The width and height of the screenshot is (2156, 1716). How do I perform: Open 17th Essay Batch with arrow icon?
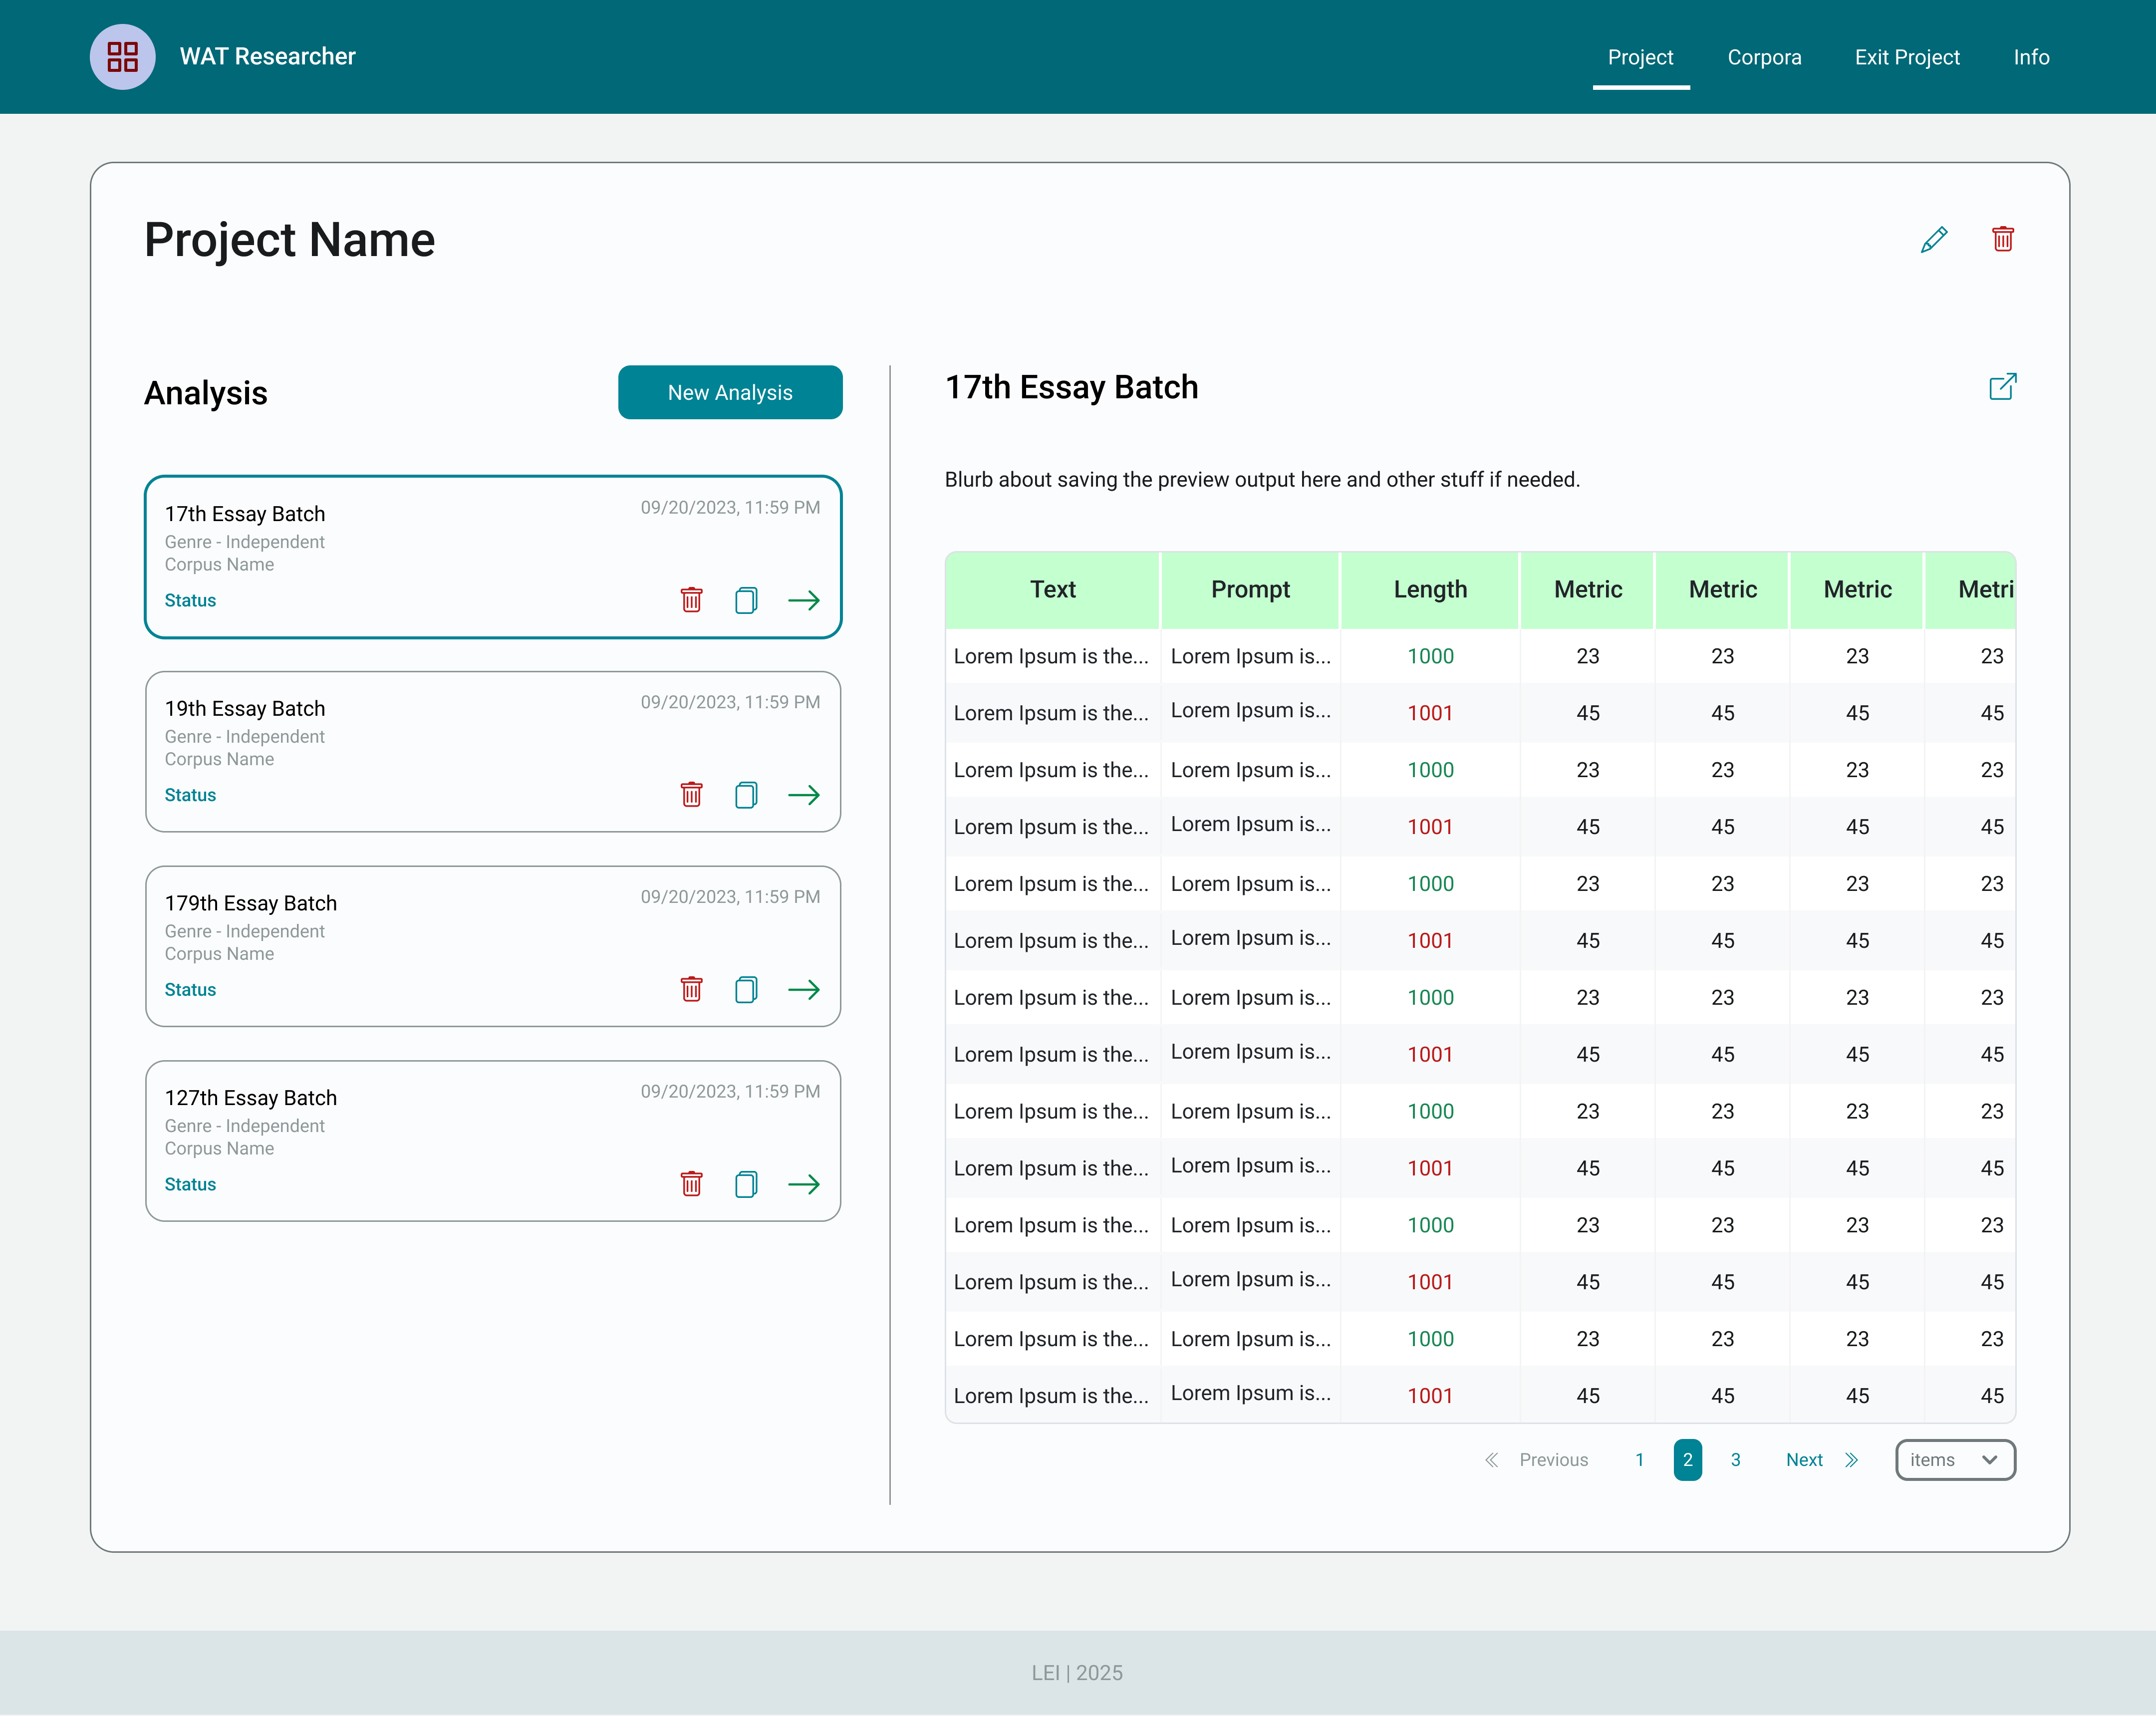point(804,600)
